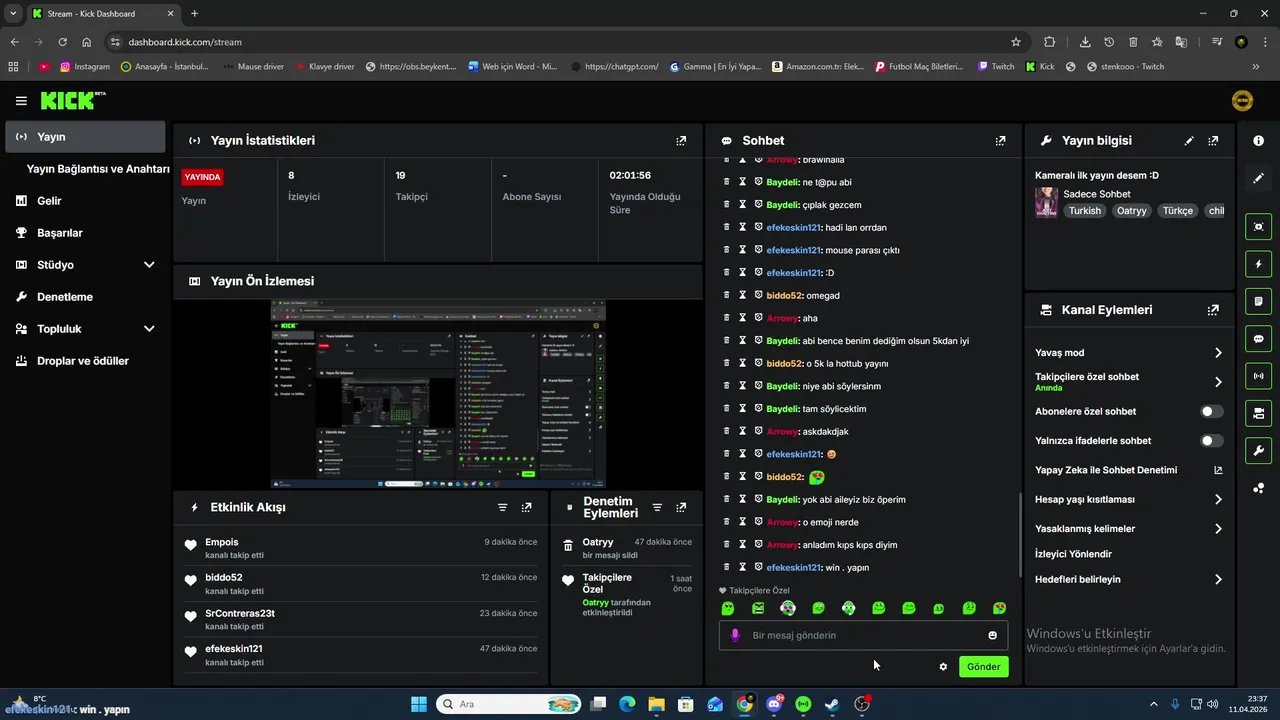Expand the Stüdyo menu chevron

[x=149, y=265]
